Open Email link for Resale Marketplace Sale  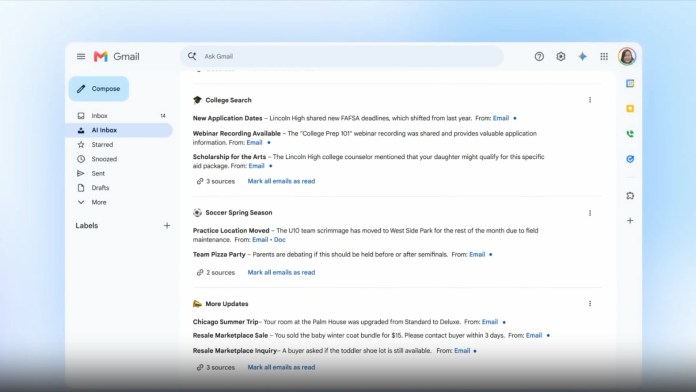coord(534,335)
